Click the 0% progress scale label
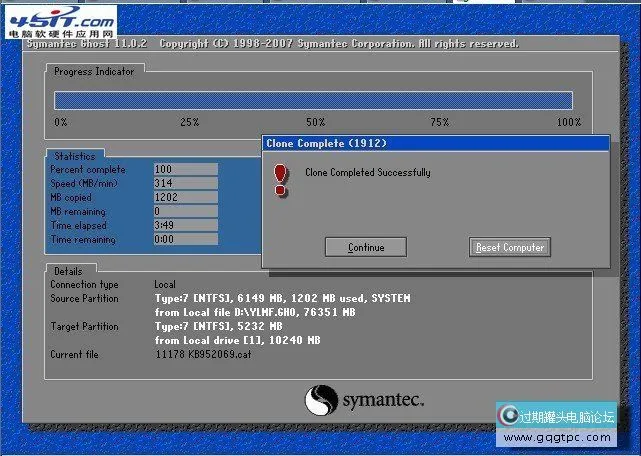Image resolution: width=641 pixels, height=456 pixels. pos(61,122)
